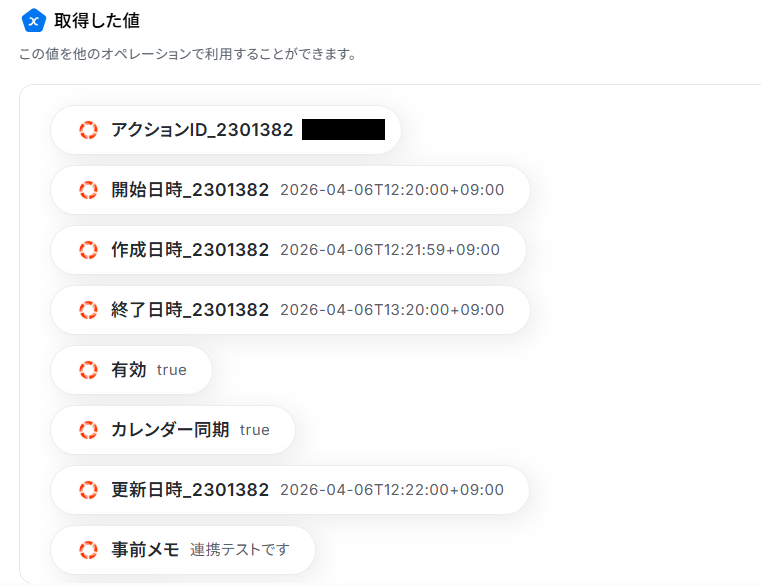Click the orange icon beside カレンダー同期
The width and height of the screenshot is (761, 586).
point(88,430)
